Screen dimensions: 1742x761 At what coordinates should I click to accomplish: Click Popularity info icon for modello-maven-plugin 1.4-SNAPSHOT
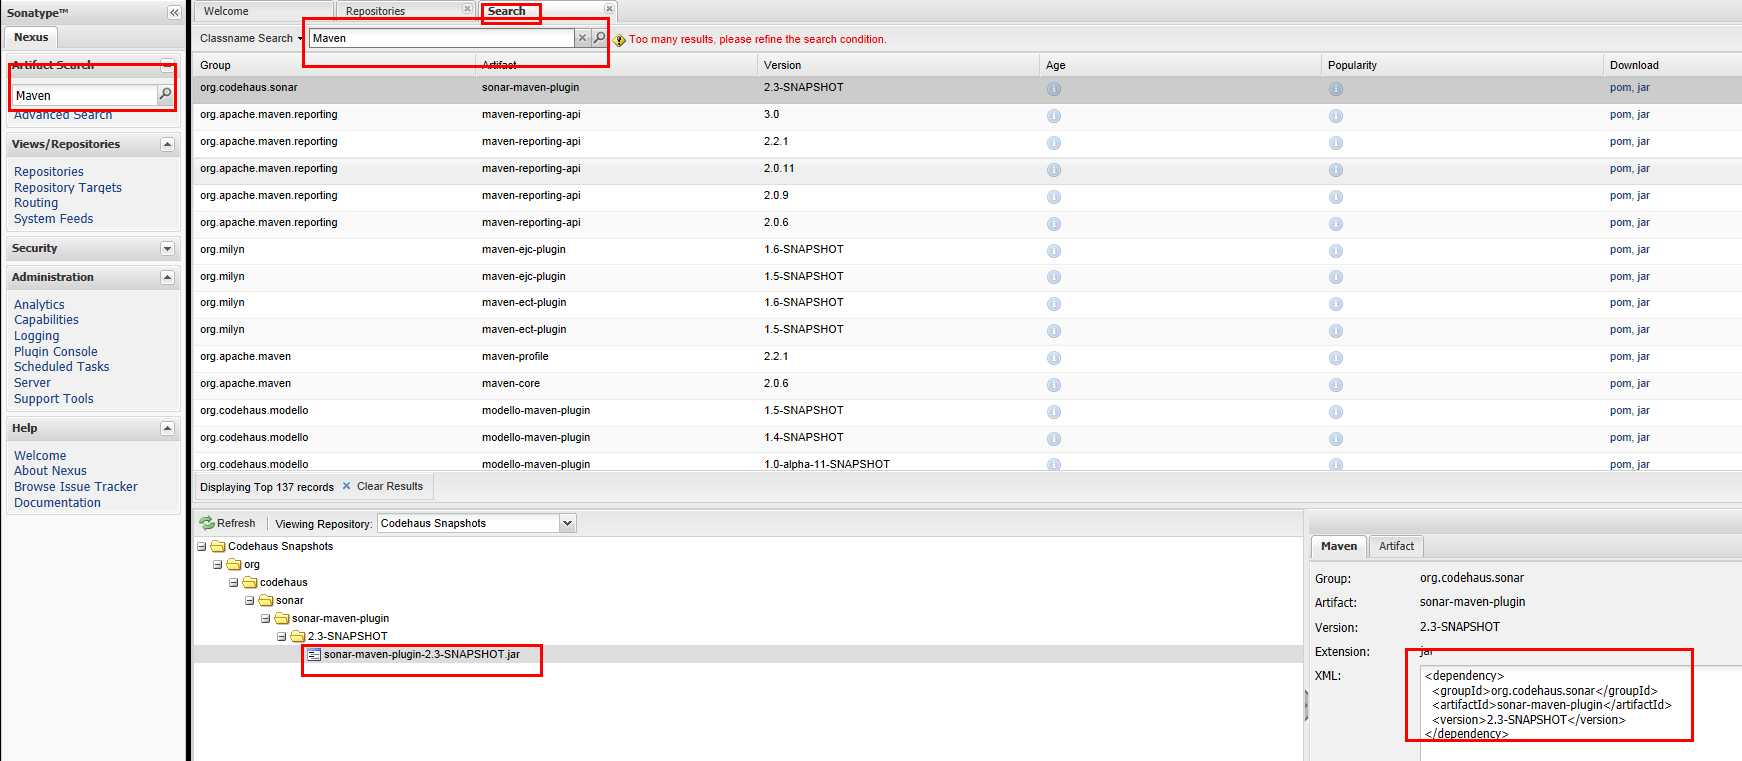(1335, 439)
